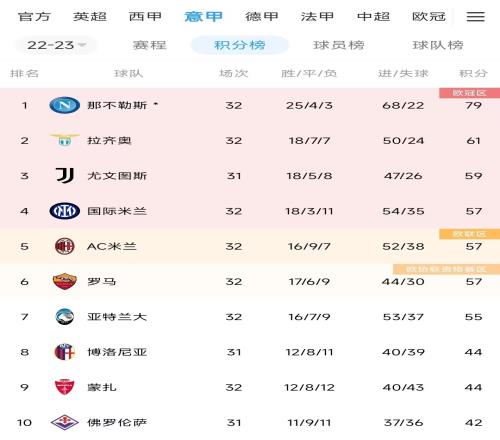Image resolution: width=500 pixels, height=440 pixels.
Task: Click Bologna's 12/8/11 record
Action: point(309,352)
